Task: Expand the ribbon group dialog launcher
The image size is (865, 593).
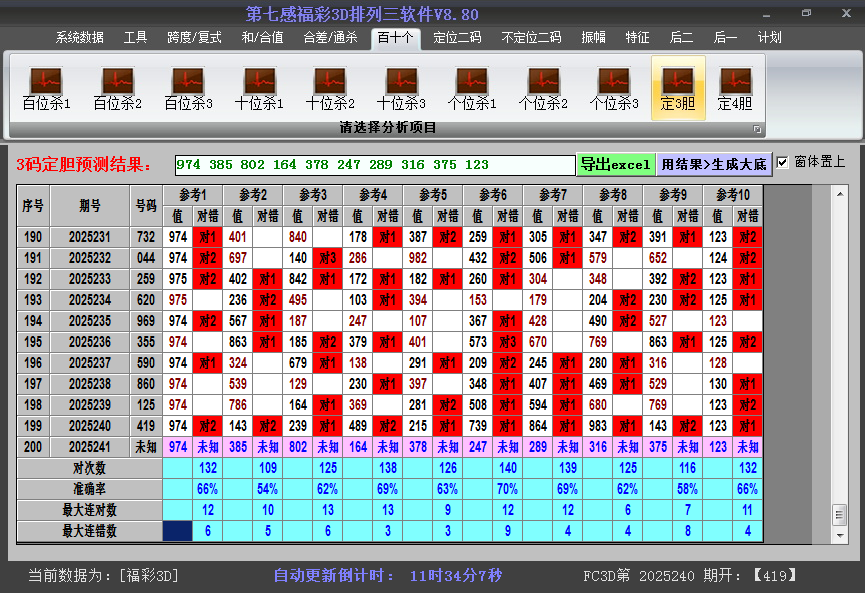Action: 757,129
